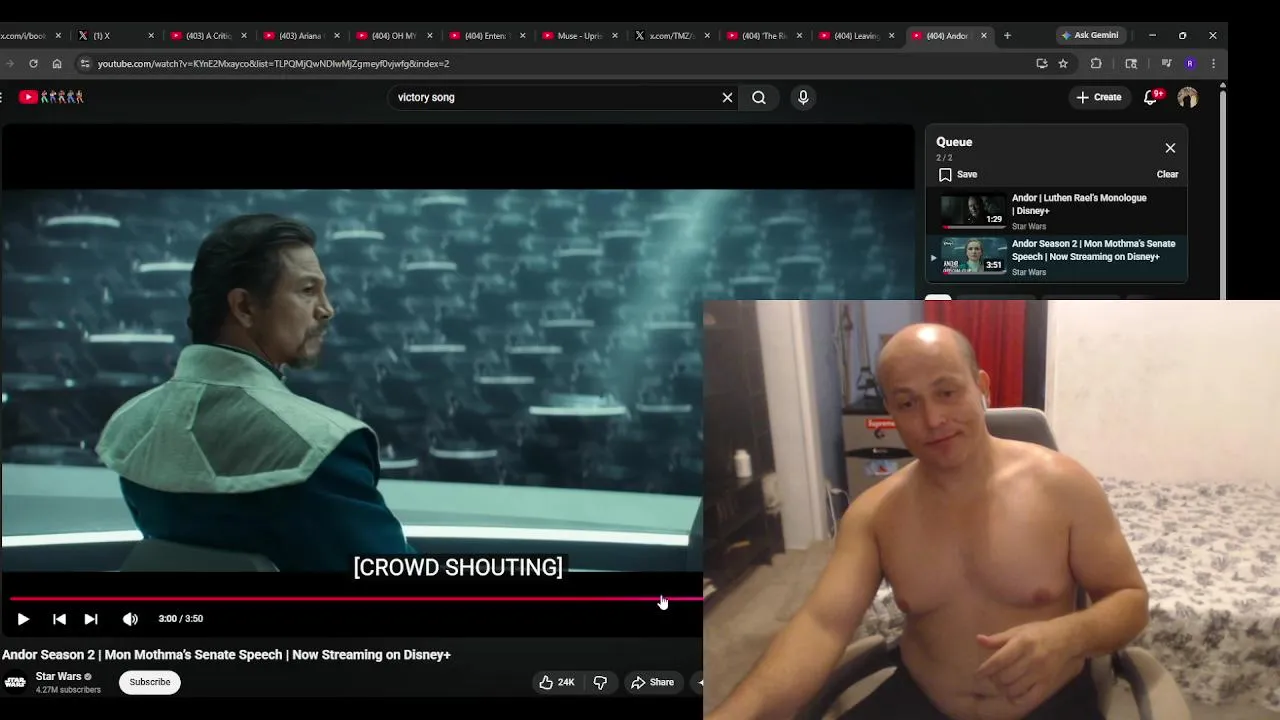Select the Mon Mothma Senate Speech queue thumbnail
Image resolution: width=1280 pixels, height=720 pixels.
(x=973, y=256)
